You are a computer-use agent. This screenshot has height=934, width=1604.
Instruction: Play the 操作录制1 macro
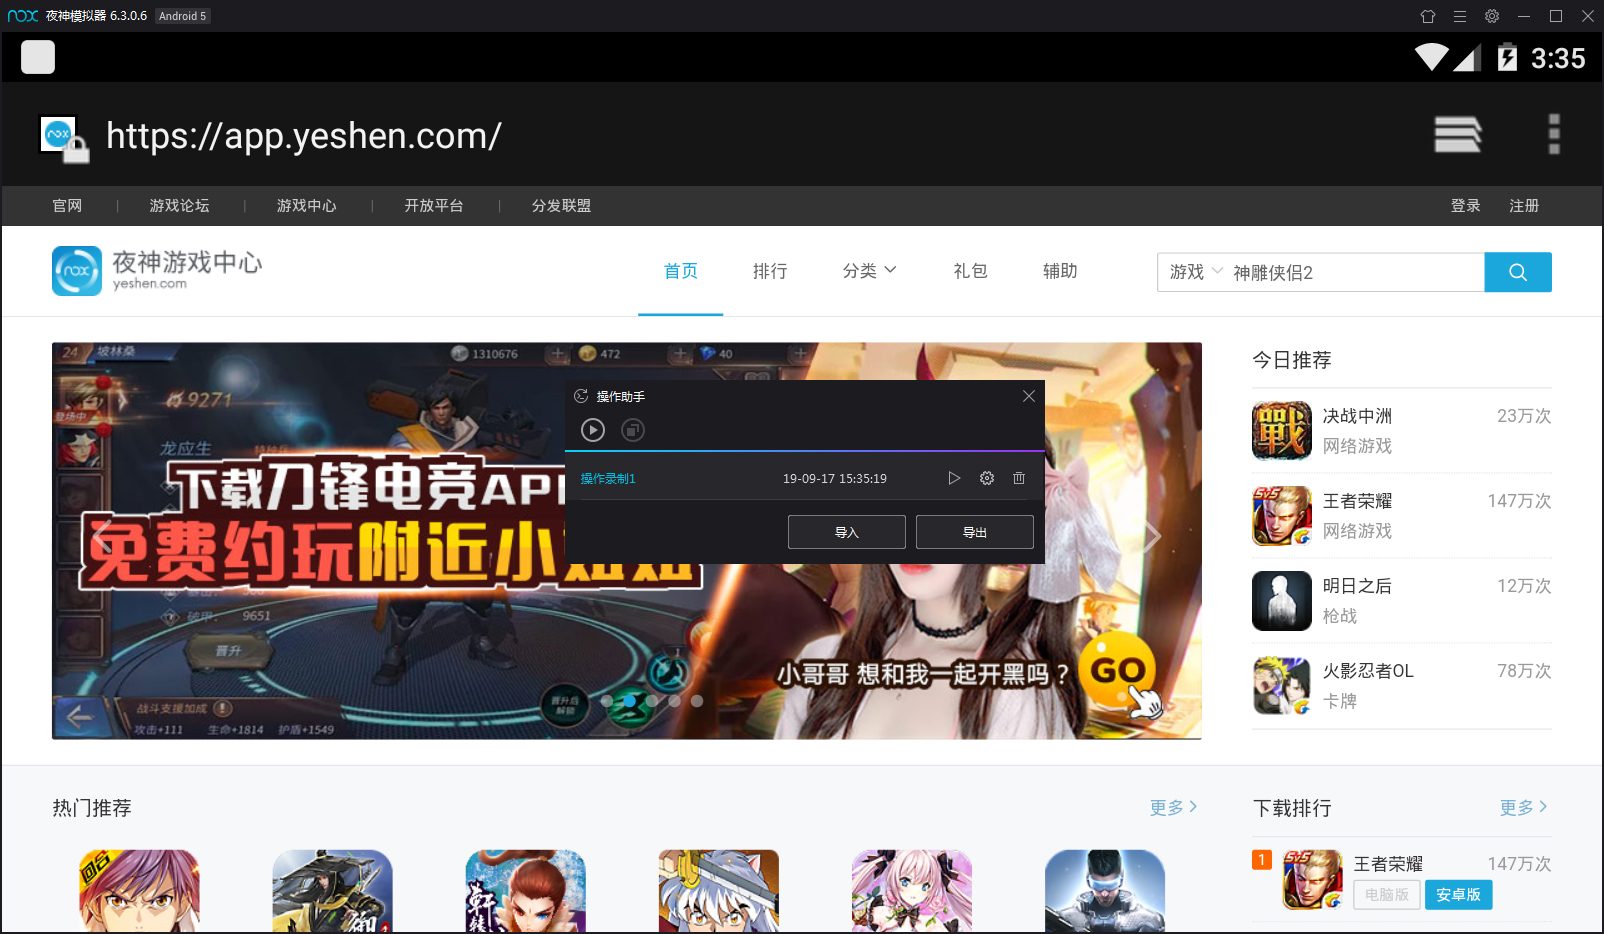click(x=954, y=478)
